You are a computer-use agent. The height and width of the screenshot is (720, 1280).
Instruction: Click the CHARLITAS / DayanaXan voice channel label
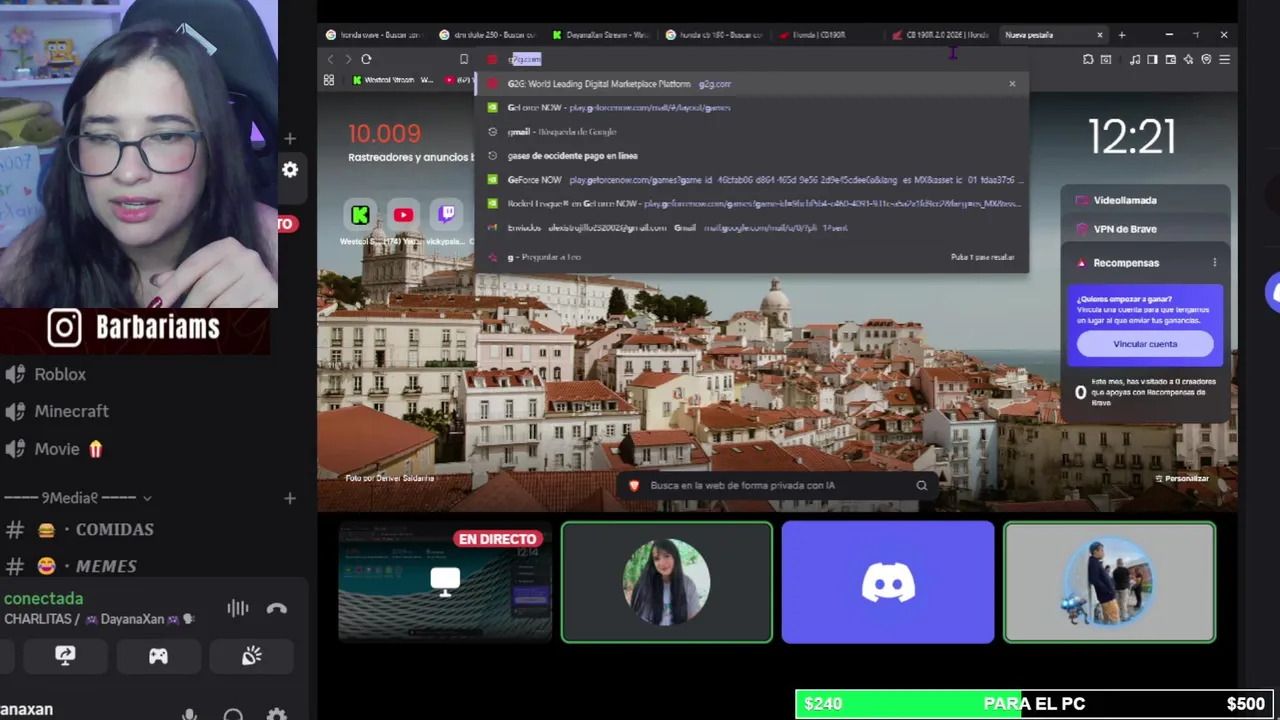pos(99,619)
